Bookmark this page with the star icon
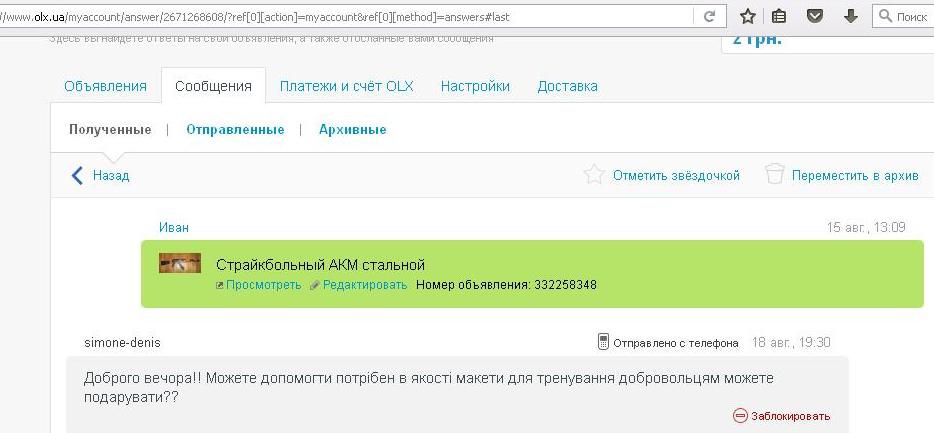The image size is (934, 433). point(748,17)
